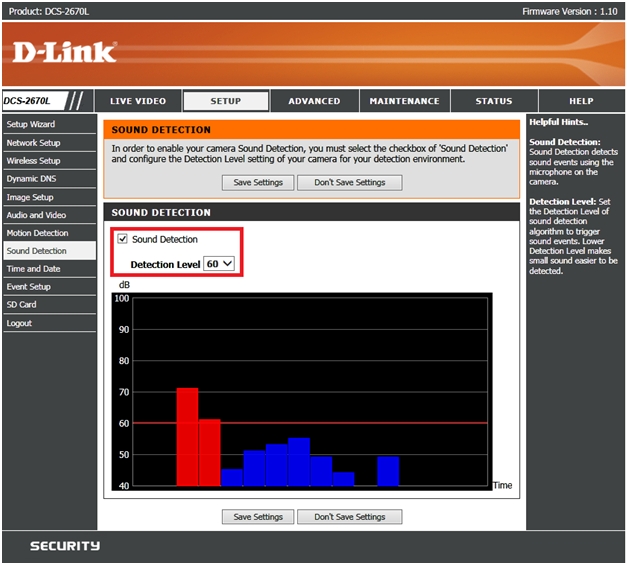The width and height of the screenshot is (628, 565).
Task: Select the Help tab
Action: [581, 101]
